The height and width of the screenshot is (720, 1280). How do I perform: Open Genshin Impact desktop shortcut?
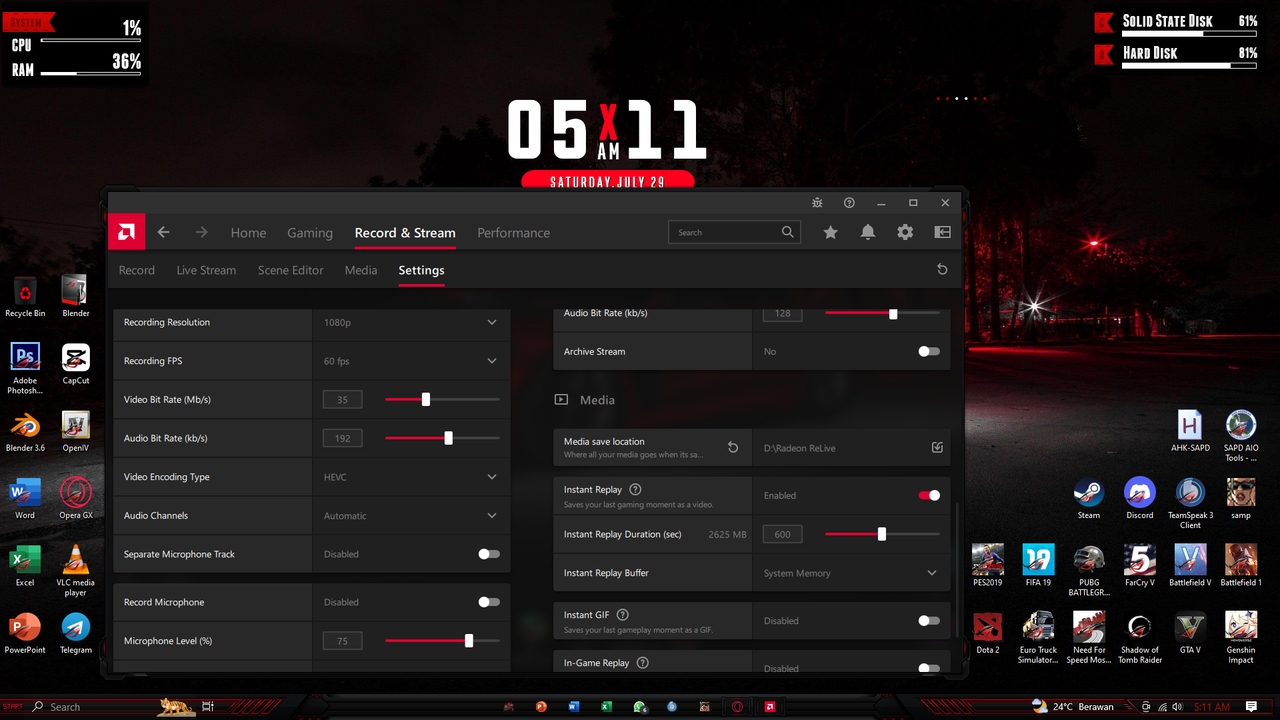1241,637
